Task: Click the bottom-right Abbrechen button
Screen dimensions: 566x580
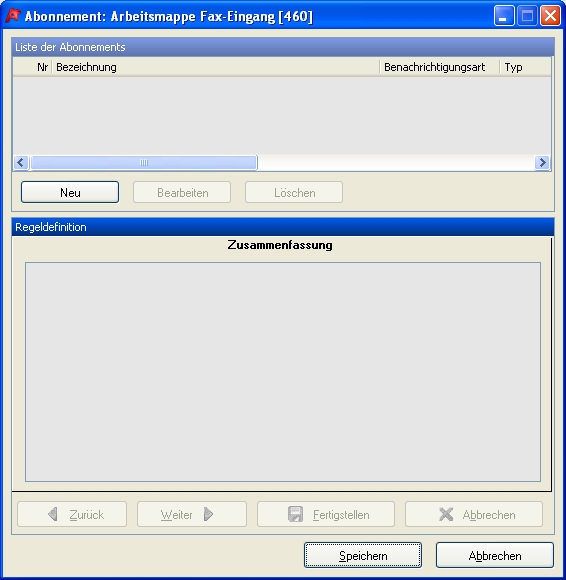Action: [x=495, y=555]
